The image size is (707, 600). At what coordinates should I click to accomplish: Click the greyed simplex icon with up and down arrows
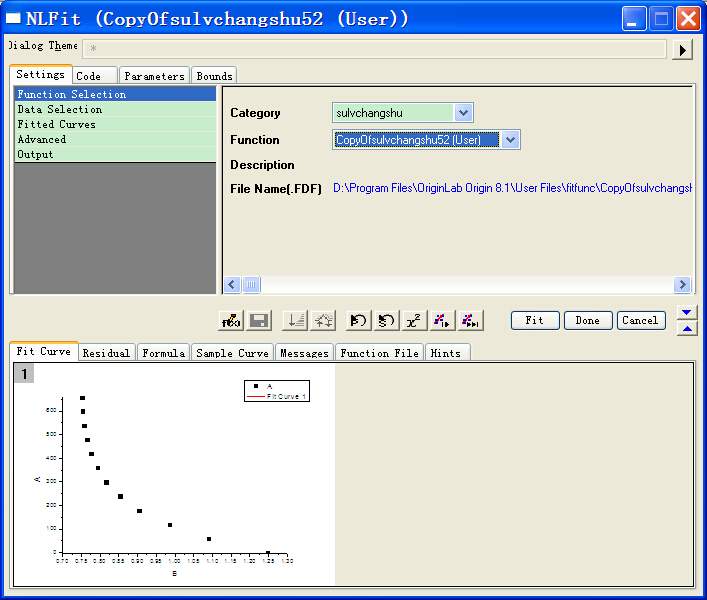323,321
